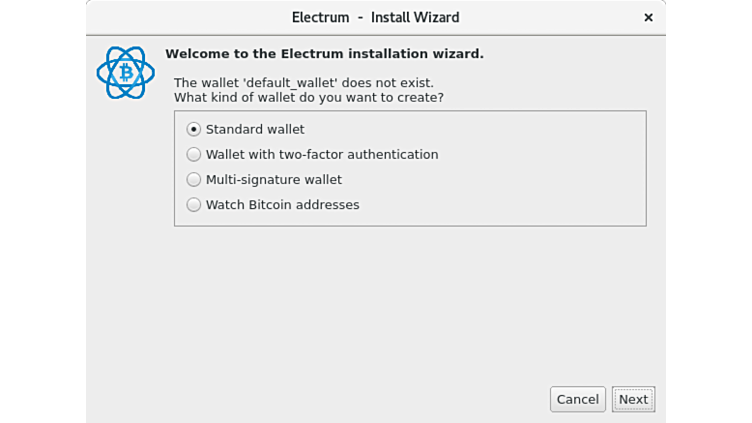This screenshot has width=752, height=423.
Task: Select the Standard wallet radio button
Action: 194,129
